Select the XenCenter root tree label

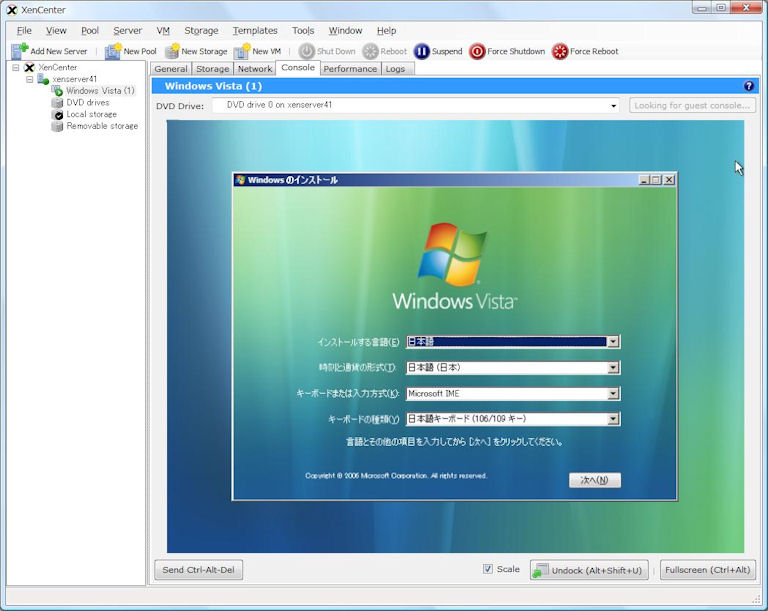(x=57, y=67)
